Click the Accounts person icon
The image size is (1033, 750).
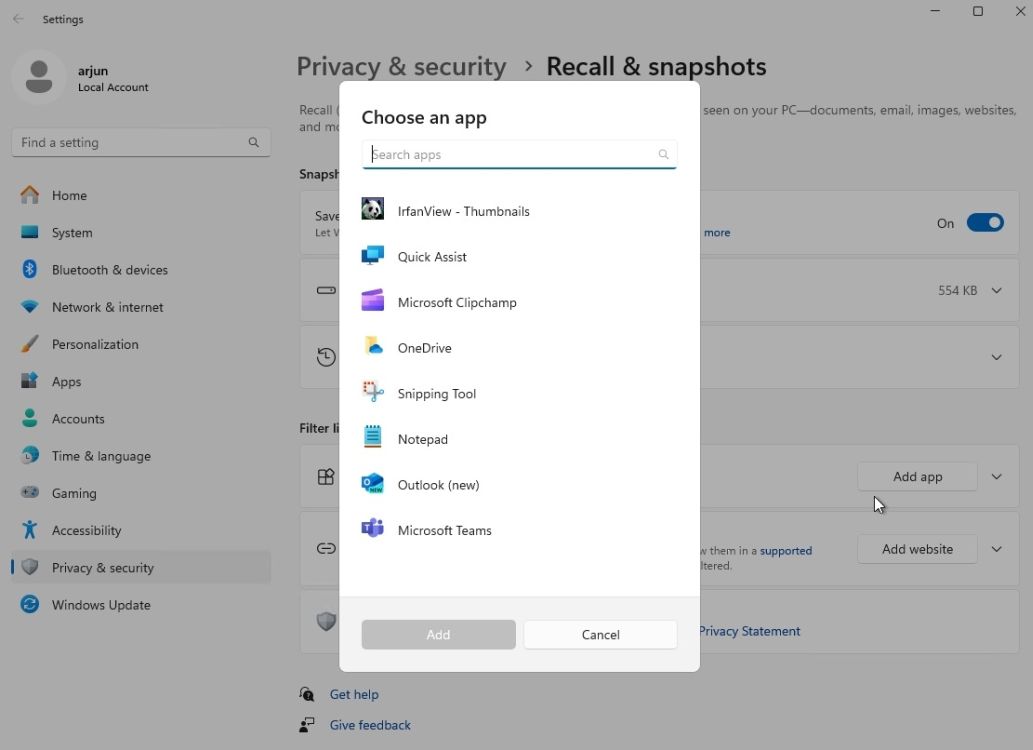pos(30,418)
